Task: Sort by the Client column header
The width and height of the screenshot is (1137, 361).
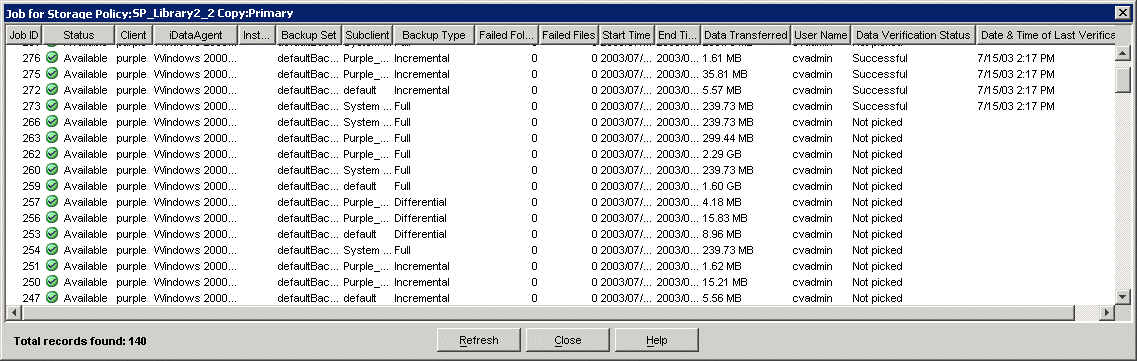Action: [x=133, y=35]
